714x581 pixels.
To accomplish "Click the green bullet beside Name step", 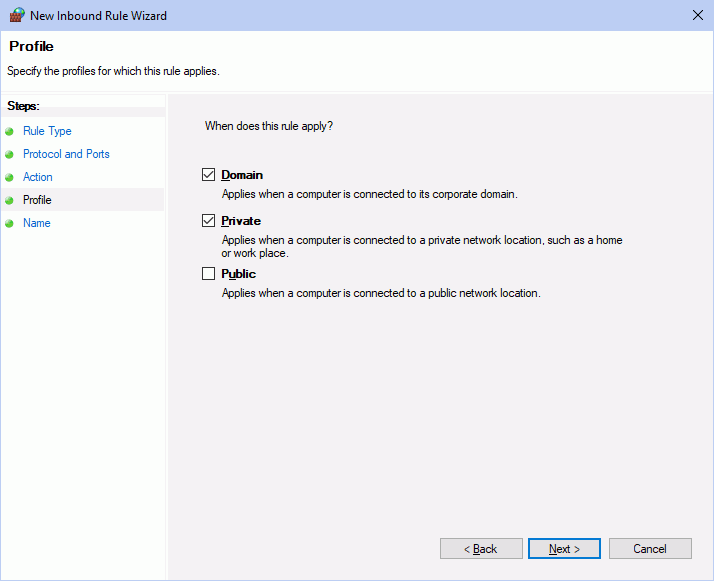I will tap(10, 223).
